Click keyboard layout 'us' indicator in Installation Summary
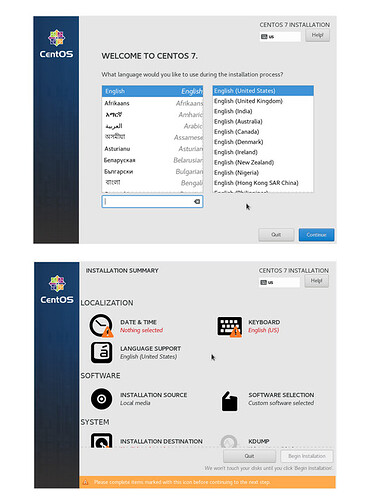Screen dimensions: 388x500 point(279,282)
